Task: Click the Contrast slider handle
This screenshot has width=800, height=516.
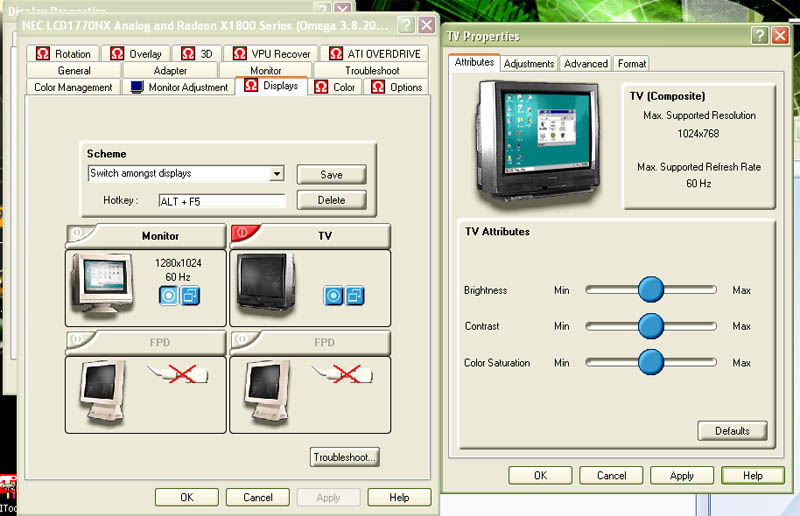Action: pyautogui.click(x=651, y=326)
